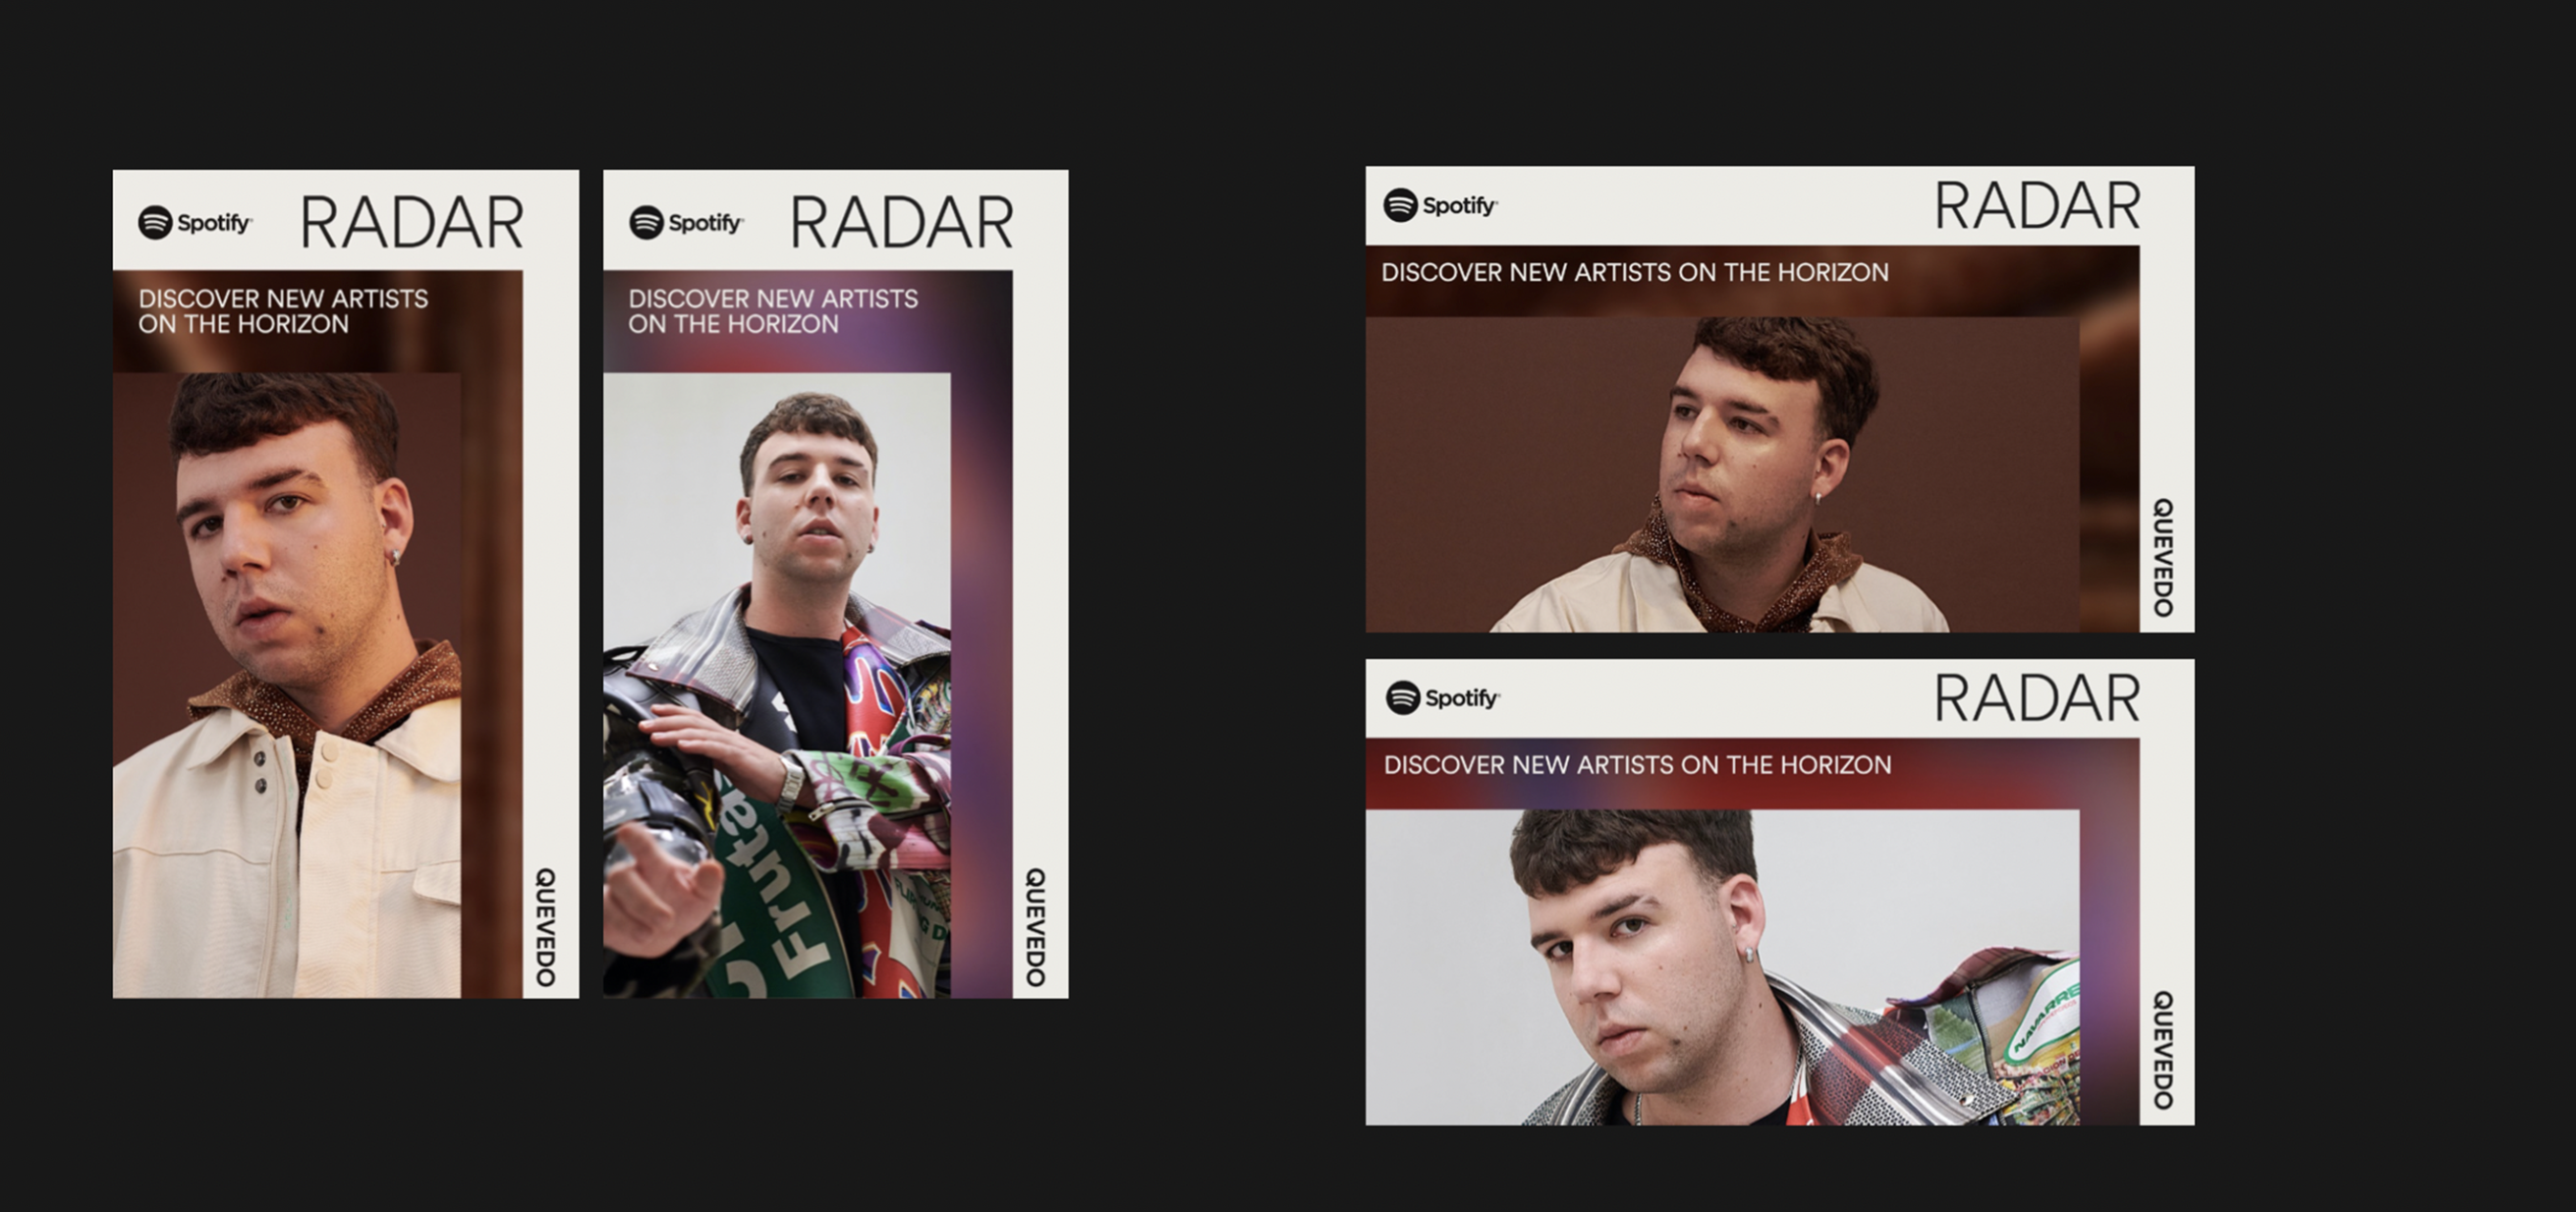This screenshot has width=2576, height=1212.
Task: Click DISCOVER NEW ARTISTS tagline on bottom banner
Action: (x=1637, y=765)
